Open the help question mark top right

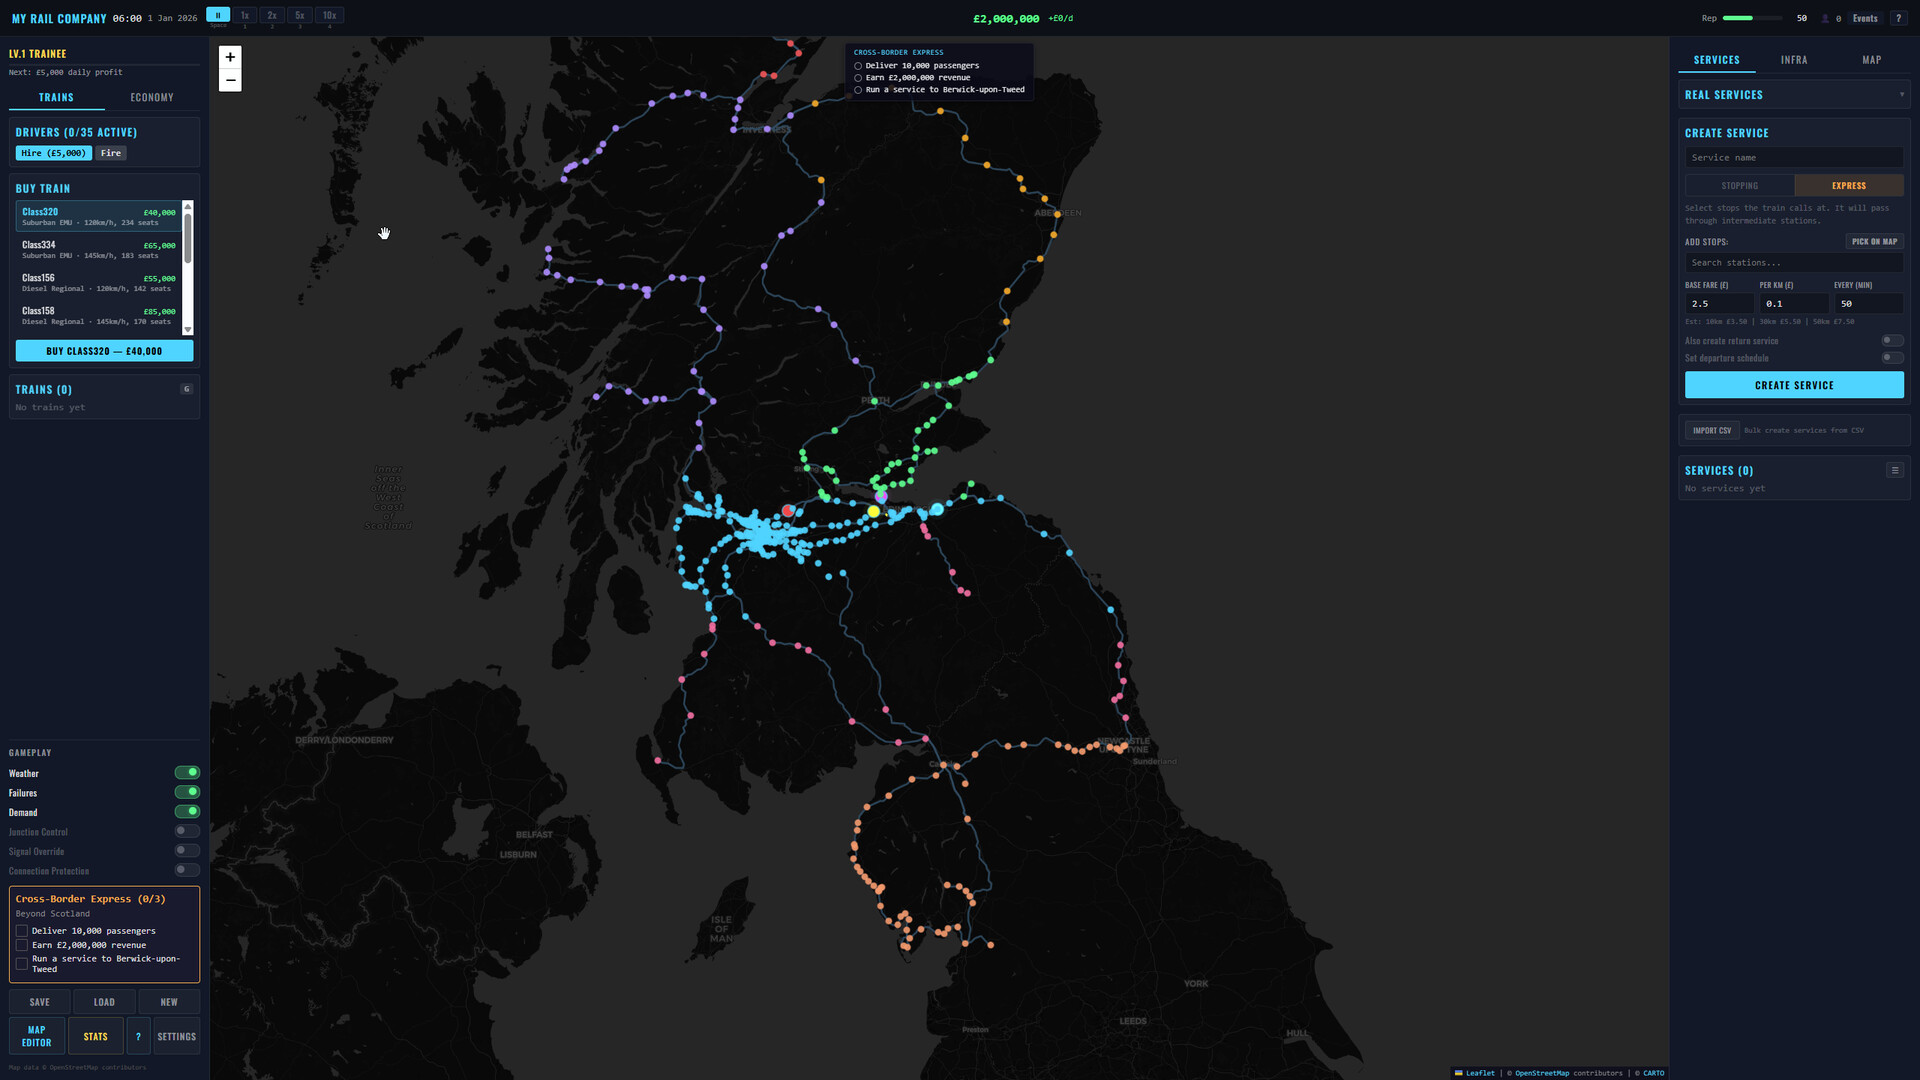(x=1898, y=18)
